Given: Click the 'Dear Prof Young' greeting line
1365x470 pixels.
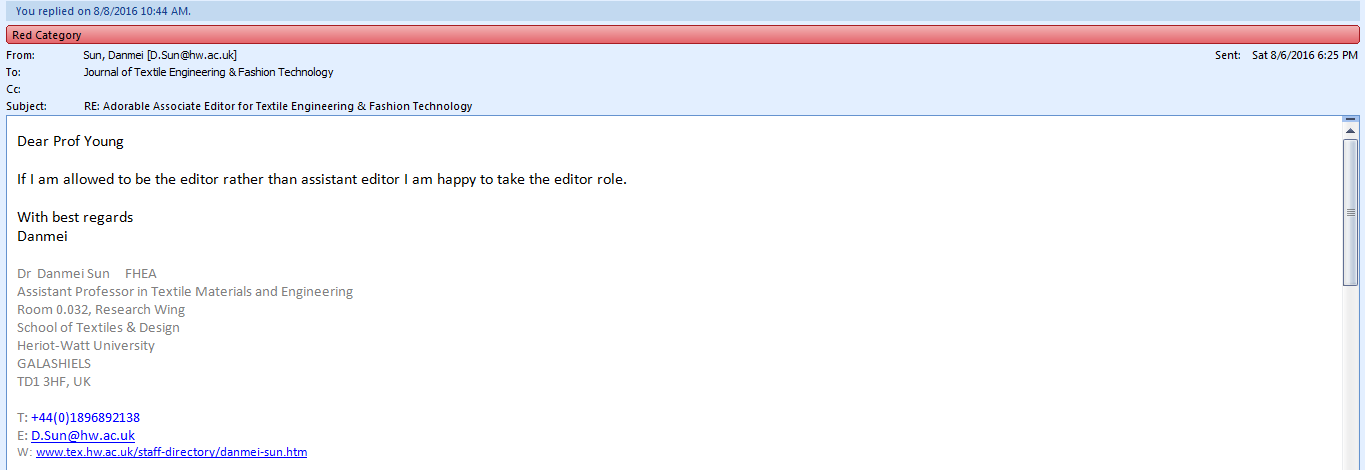Looking at the screenshot, I should click(70, 142).
